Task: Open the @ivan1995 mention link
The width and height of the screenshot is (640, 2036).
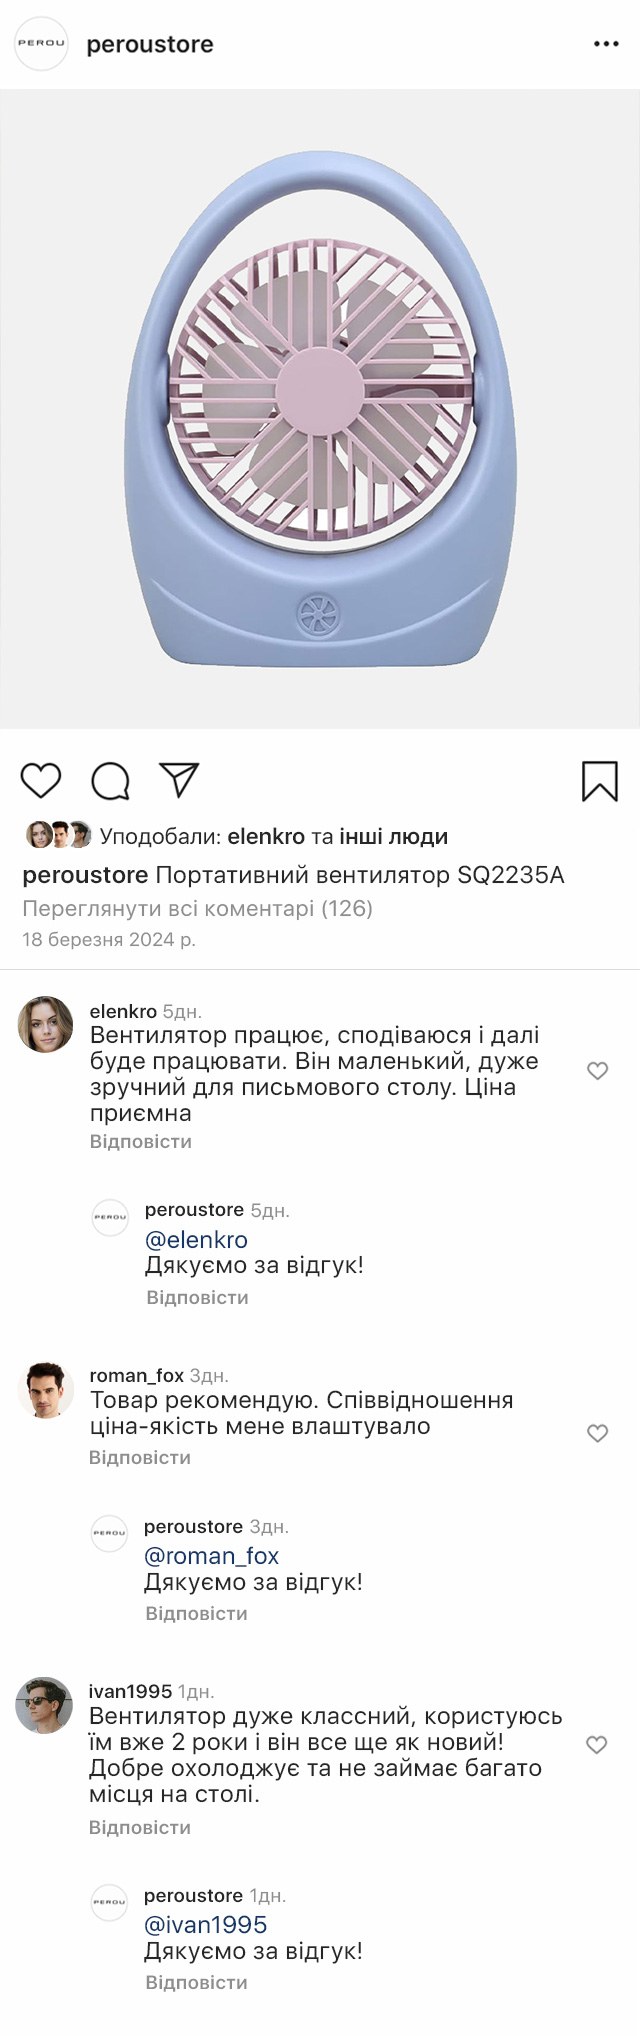Action: tap(206, 1925)
